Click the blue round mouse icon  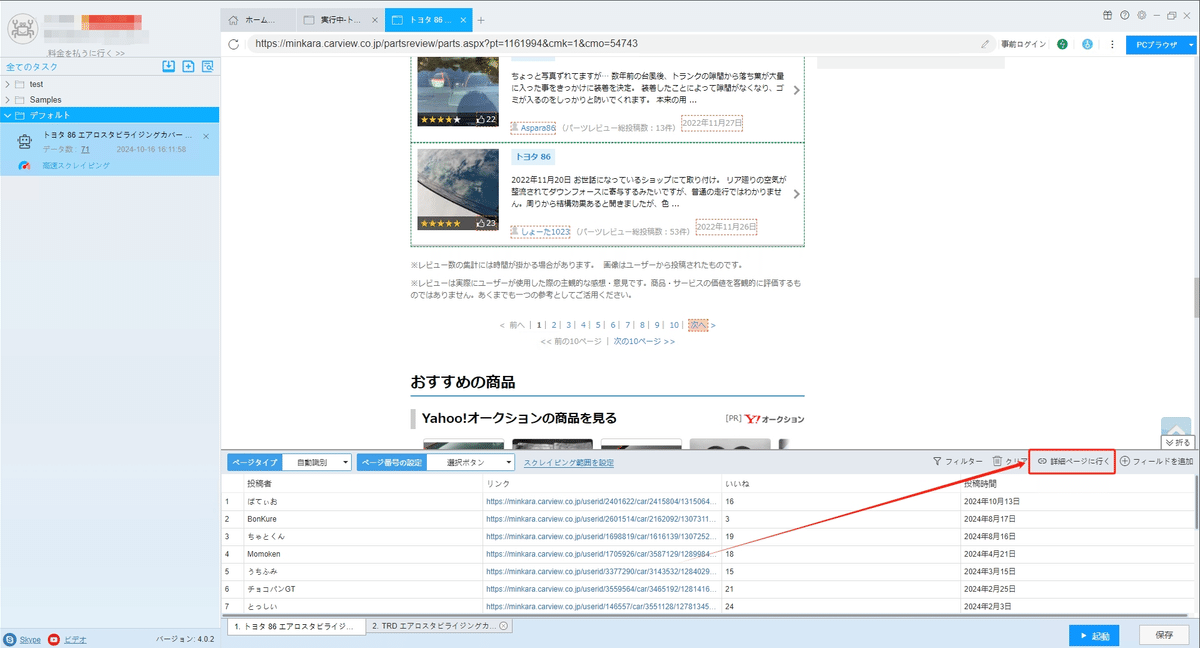pos(1087,44)
